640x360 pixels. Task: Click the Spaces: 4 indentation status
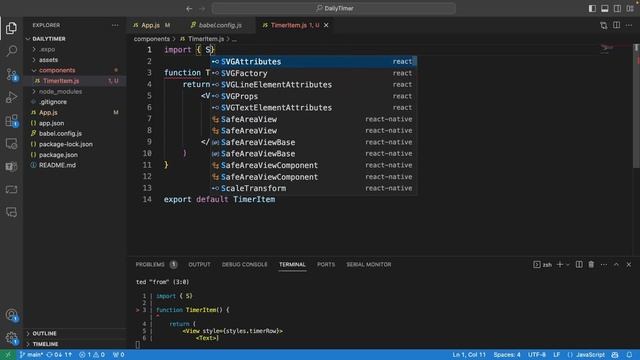click(507, 355)
